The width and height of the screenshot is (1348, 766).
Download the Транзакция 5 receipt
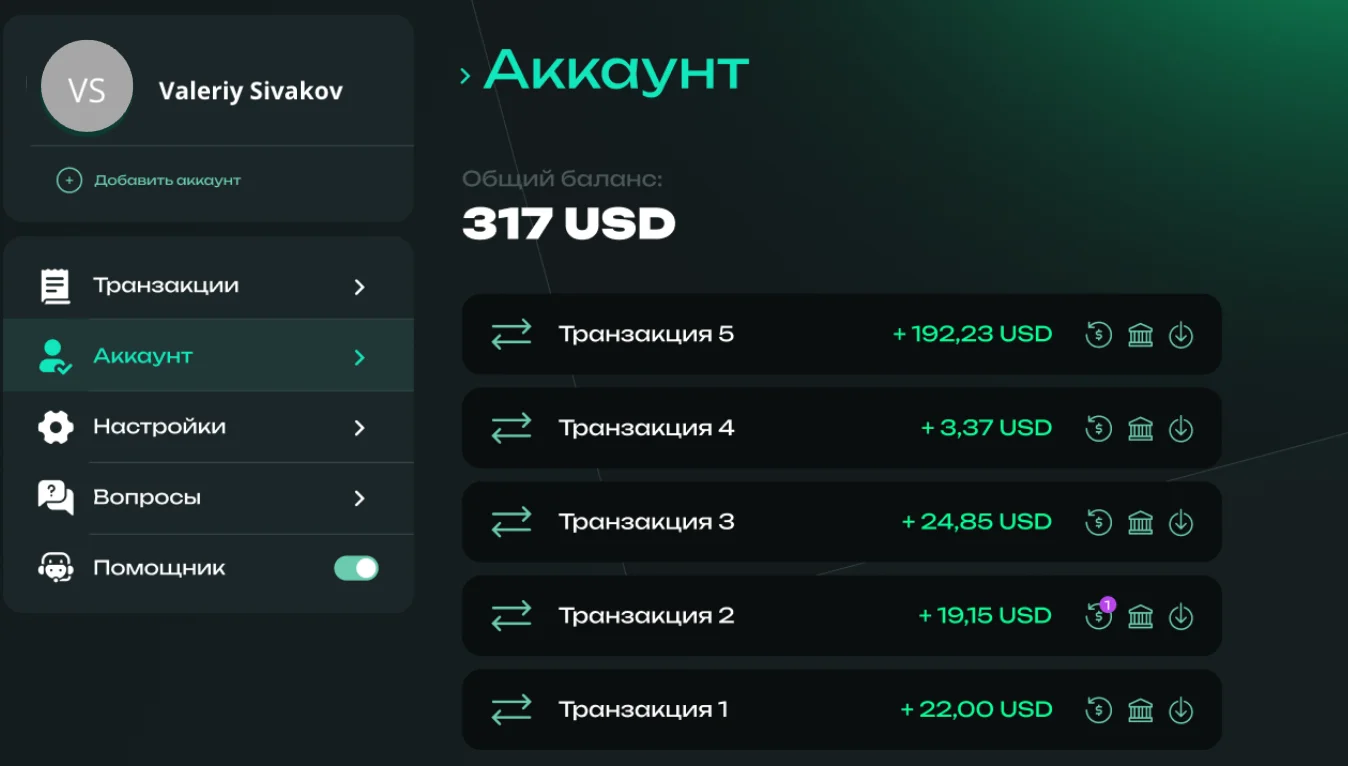(x=1181, y=335)
